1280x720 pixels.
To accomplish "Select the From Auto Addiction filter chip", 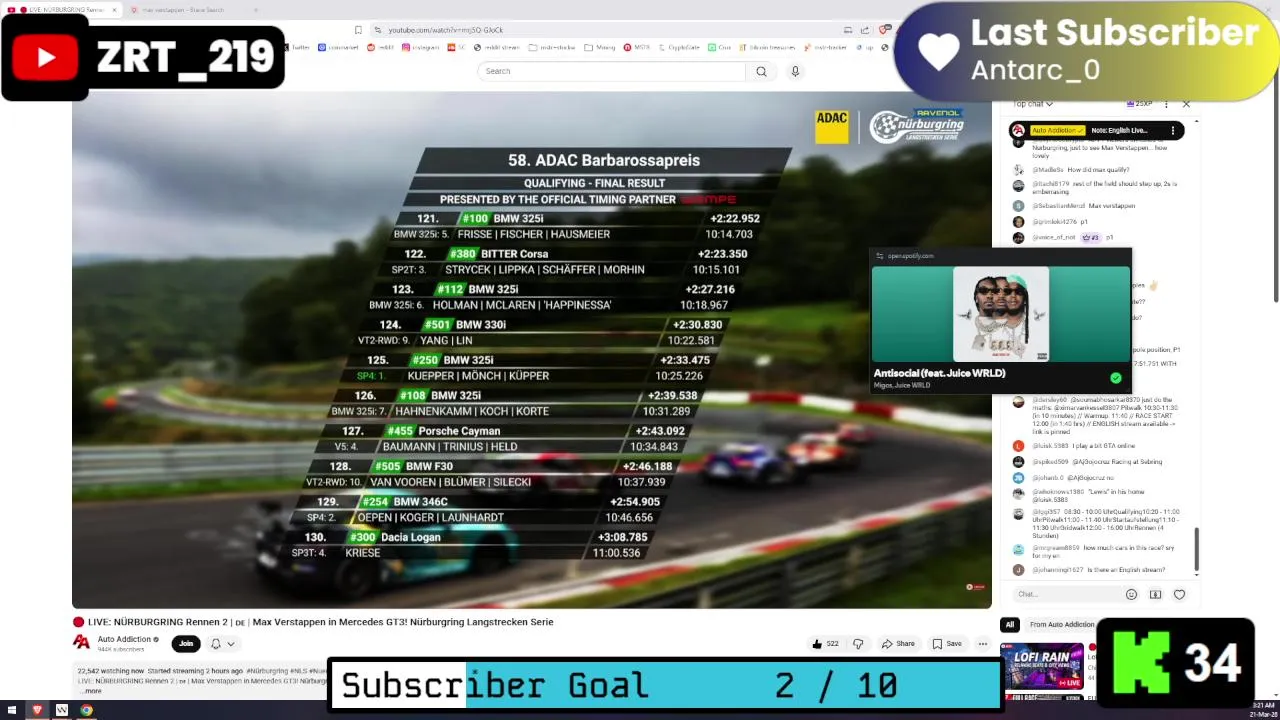I will [1061, 625].
